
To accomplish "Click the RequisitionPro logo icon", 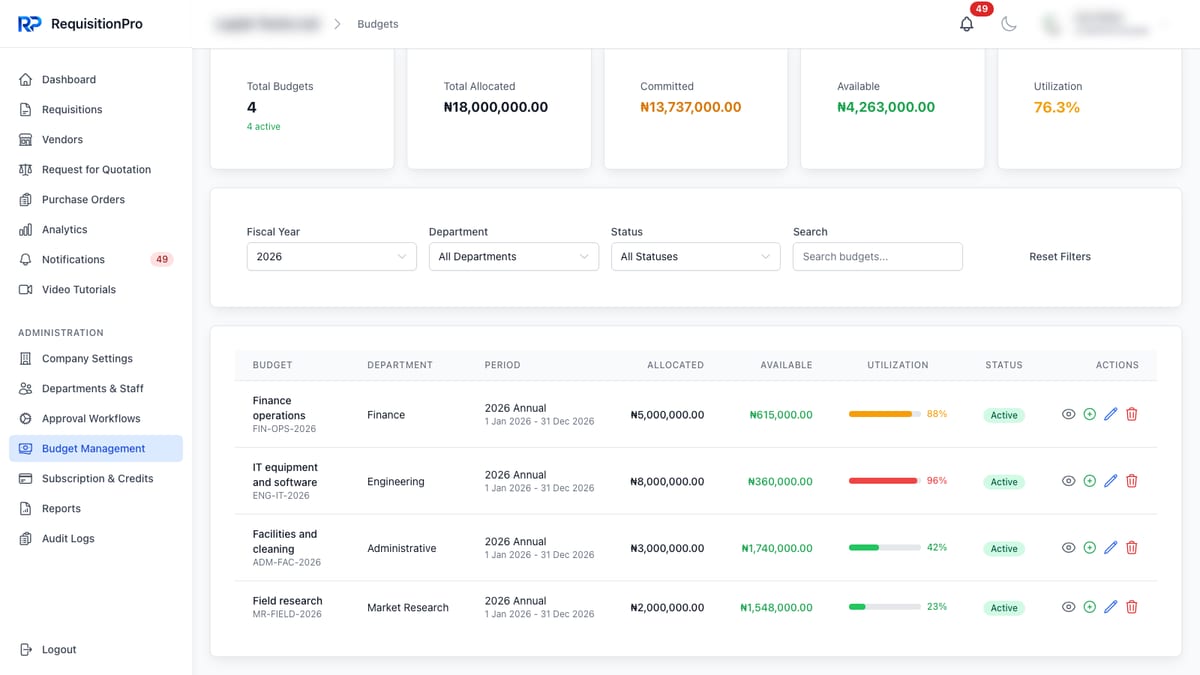I will [29, 24].
